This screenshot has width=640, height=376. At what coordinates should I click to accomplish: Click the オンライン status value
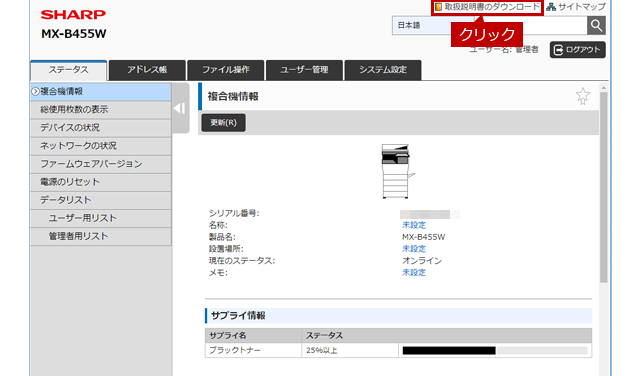point(422,260)
